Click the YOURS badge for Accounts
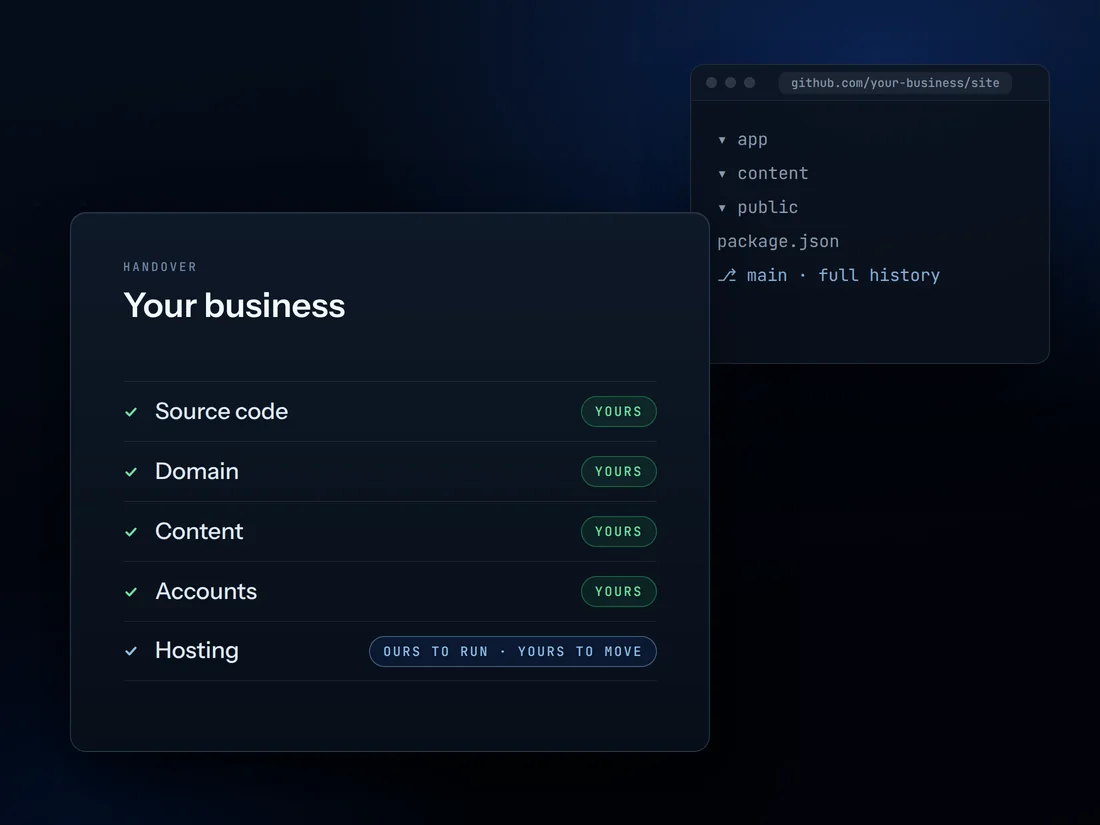 click(x=619, y=591)
